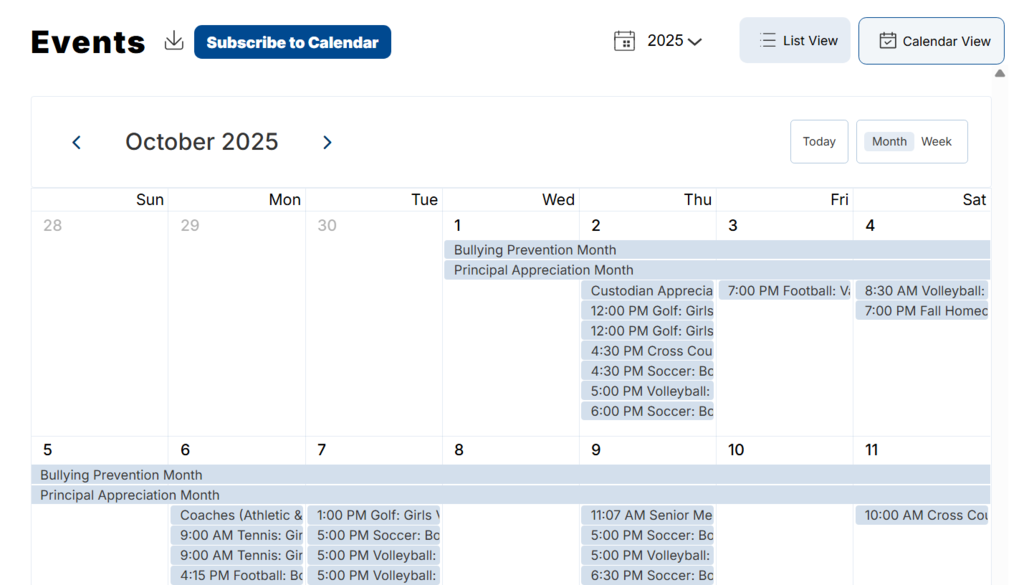Click the scroll-to-top triangle at the right edge

(1000, 71)
